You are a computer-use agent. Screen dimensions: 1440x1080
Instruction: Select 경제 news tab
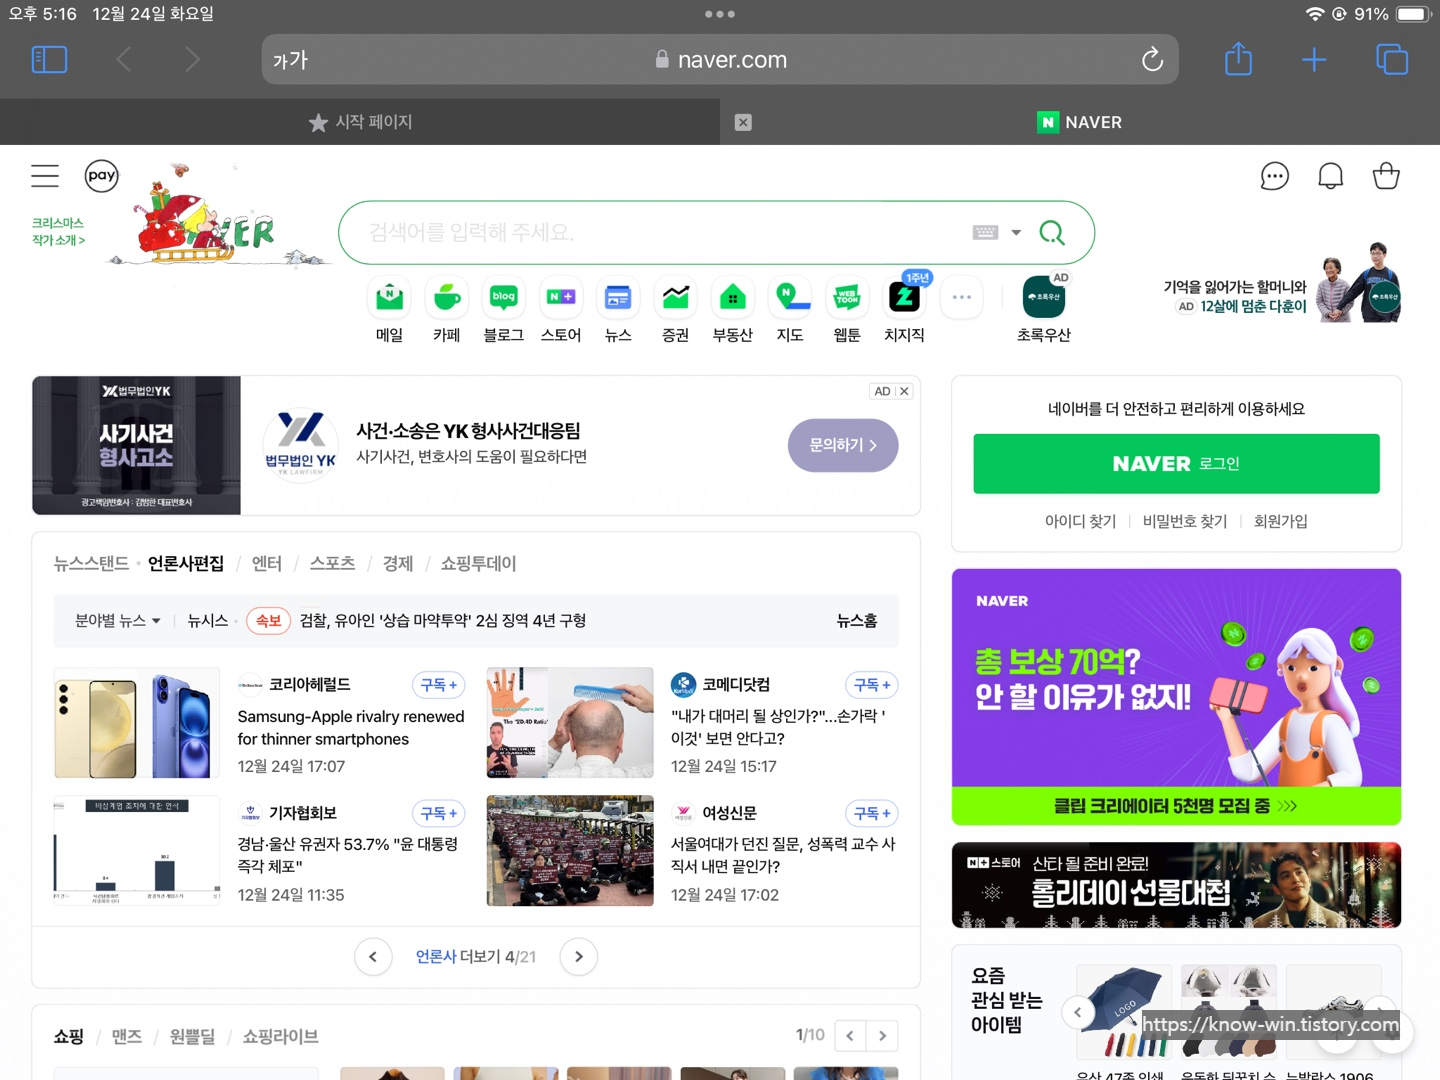[x=398, y=564]
